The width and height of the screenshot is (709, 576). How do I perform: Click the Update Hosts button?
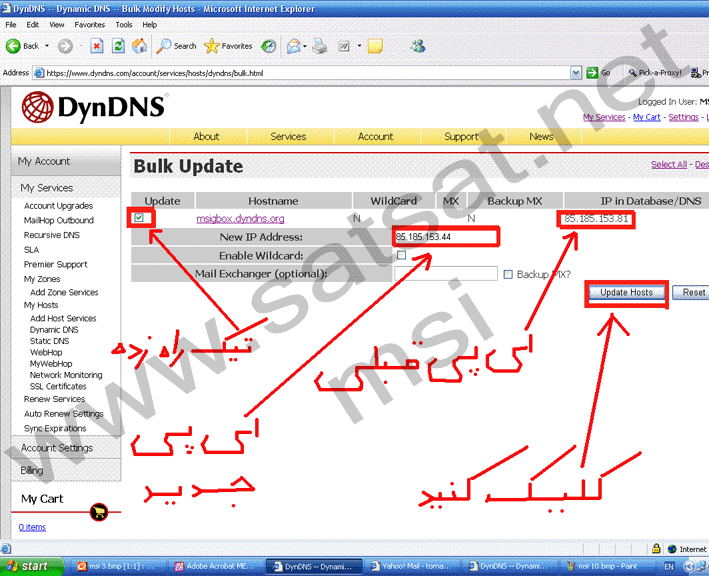(x=626, y=293)
